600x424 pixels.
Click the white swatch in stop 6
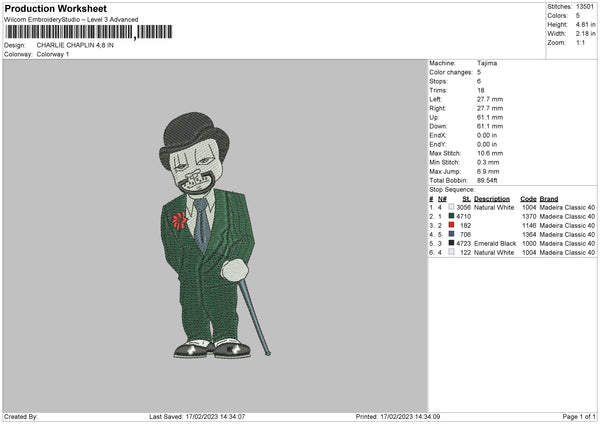click(451, 252)
